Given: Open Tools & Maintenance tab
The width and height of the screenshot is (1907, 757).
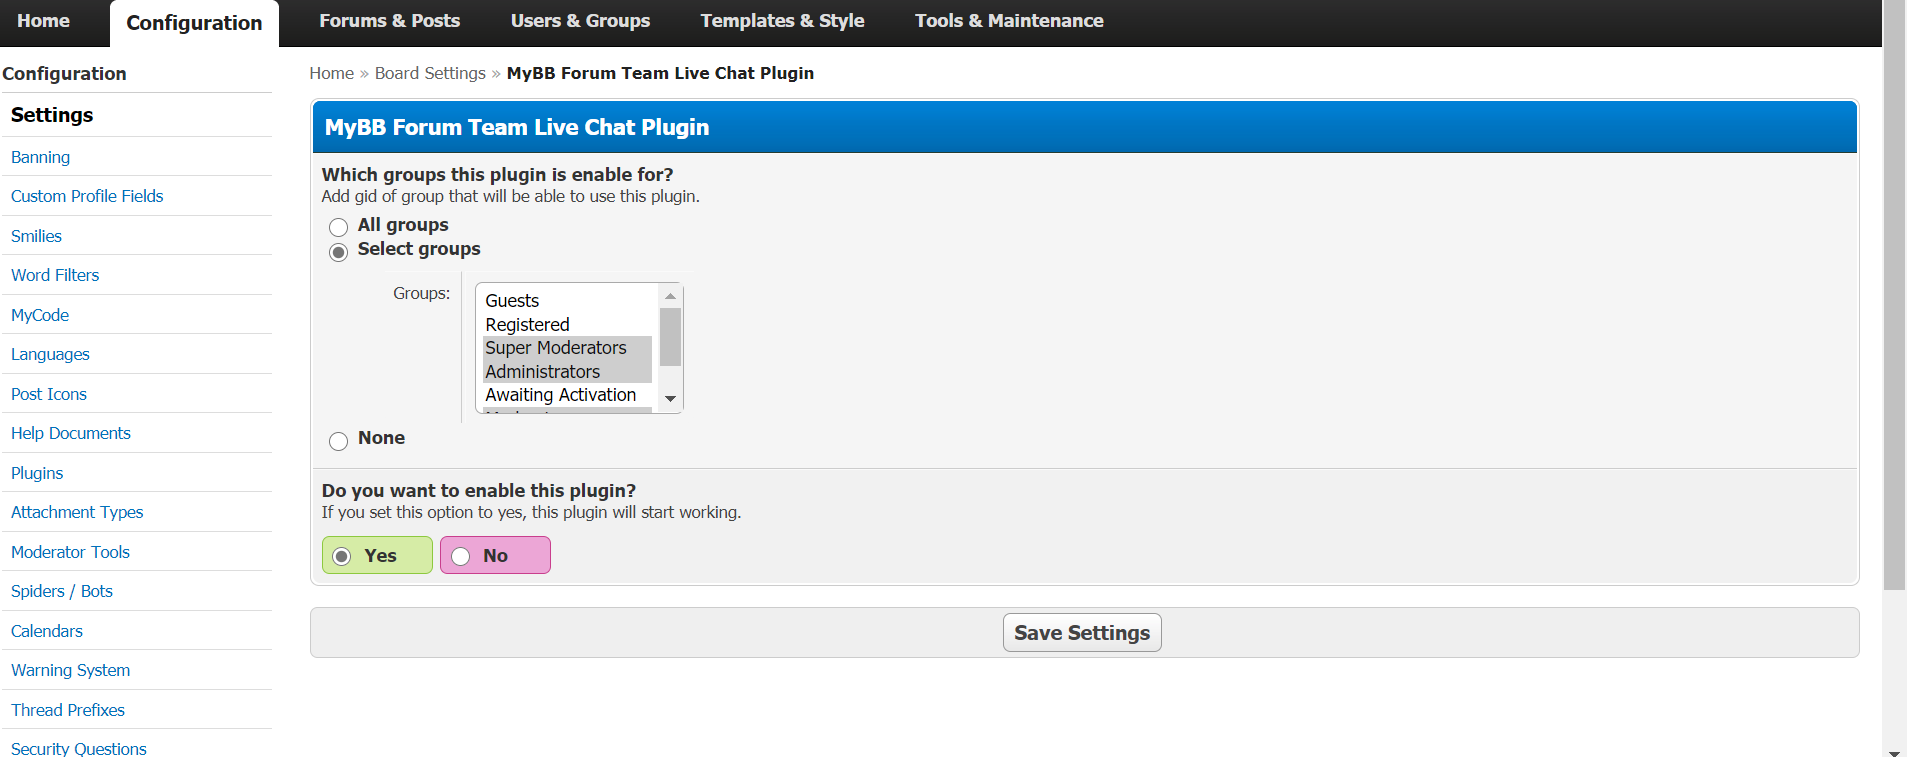Looking at the screenshot, I should click(x=1009, y=21).
